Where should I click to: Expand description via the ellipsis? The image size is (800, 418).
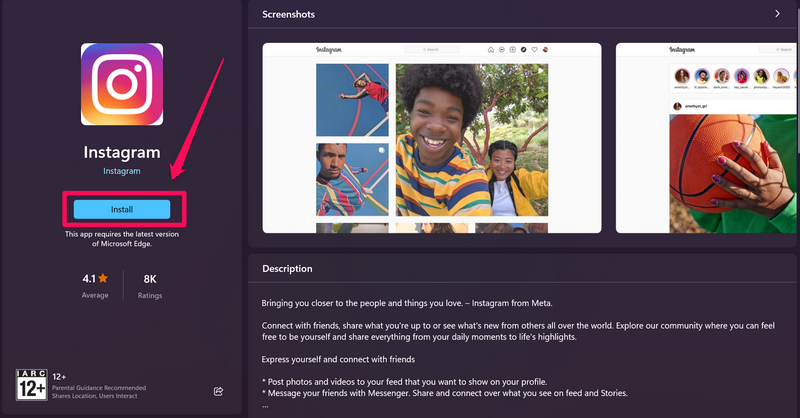(x=265, y=406)
